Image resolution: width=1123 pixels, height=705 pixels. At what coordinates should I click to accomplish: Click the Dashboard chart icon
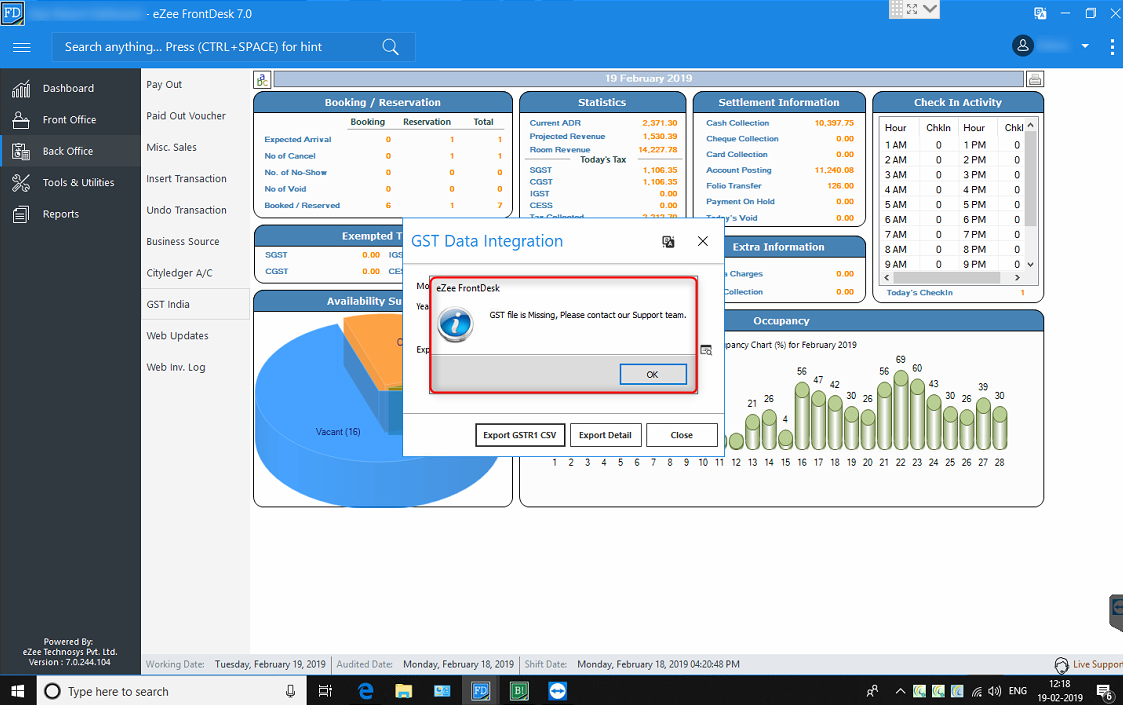pos(21,89)
